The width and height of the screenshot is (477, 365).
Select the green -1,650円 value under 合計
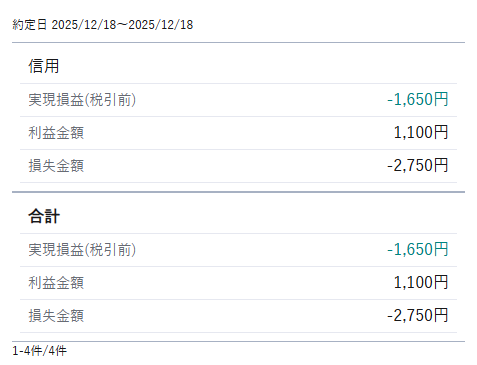point(418,249)
